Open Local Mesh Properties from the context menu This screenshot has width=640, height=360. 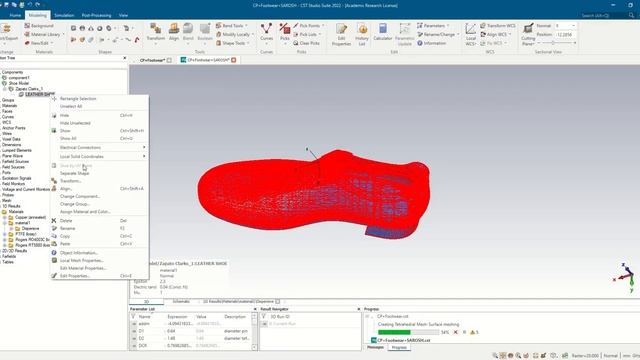[x=99, y=260]
